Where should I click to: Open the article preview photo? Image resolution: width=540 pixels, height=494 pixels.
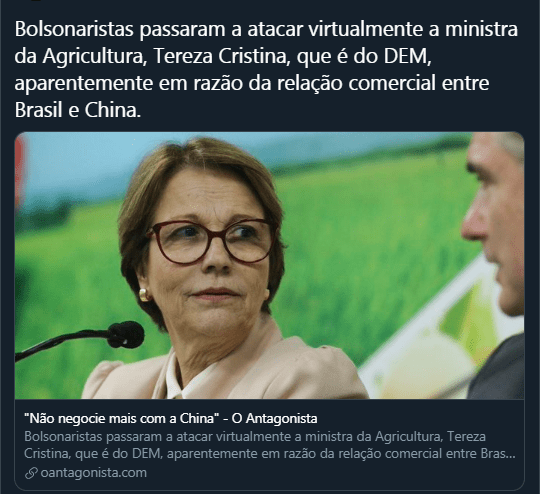pos(269,265)
